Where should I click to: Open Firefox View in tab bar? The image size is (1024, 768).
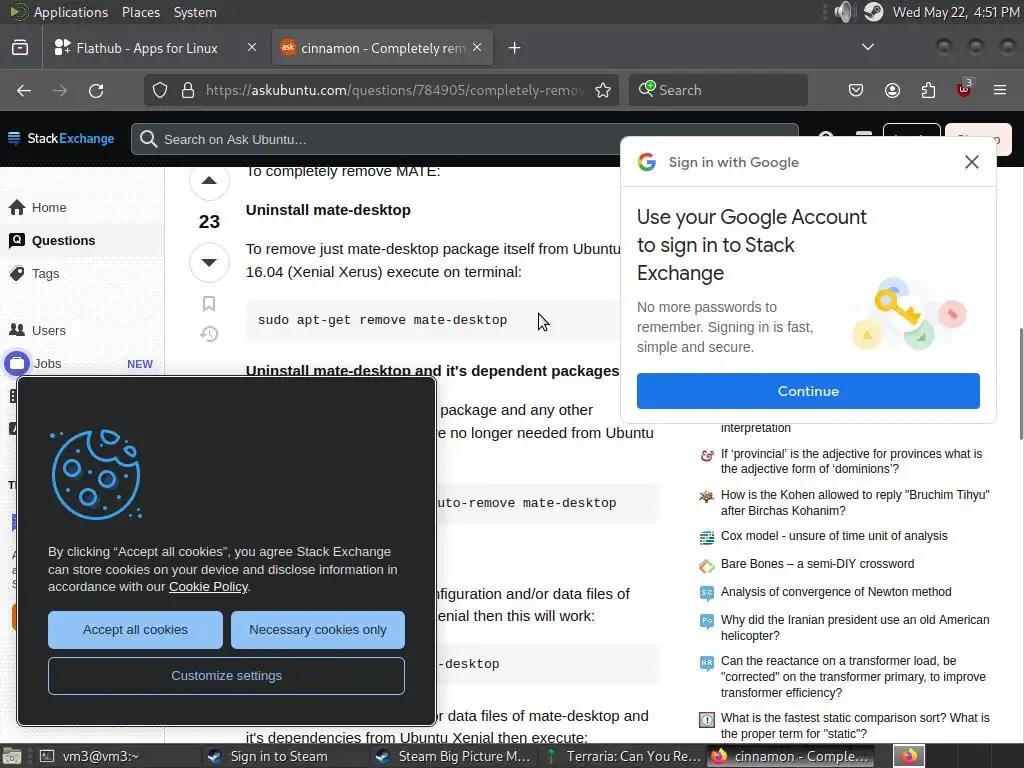tap(20, 48)
